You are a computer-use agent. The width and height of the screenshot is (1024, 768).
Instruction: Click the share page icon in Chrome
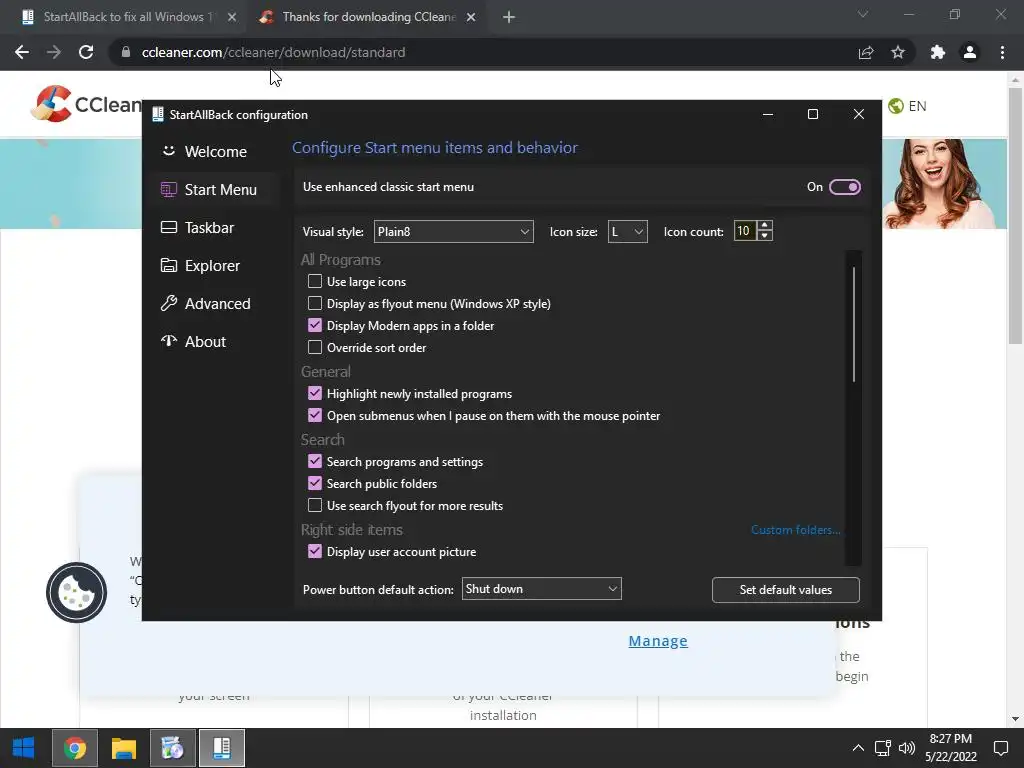pos(866,52)
